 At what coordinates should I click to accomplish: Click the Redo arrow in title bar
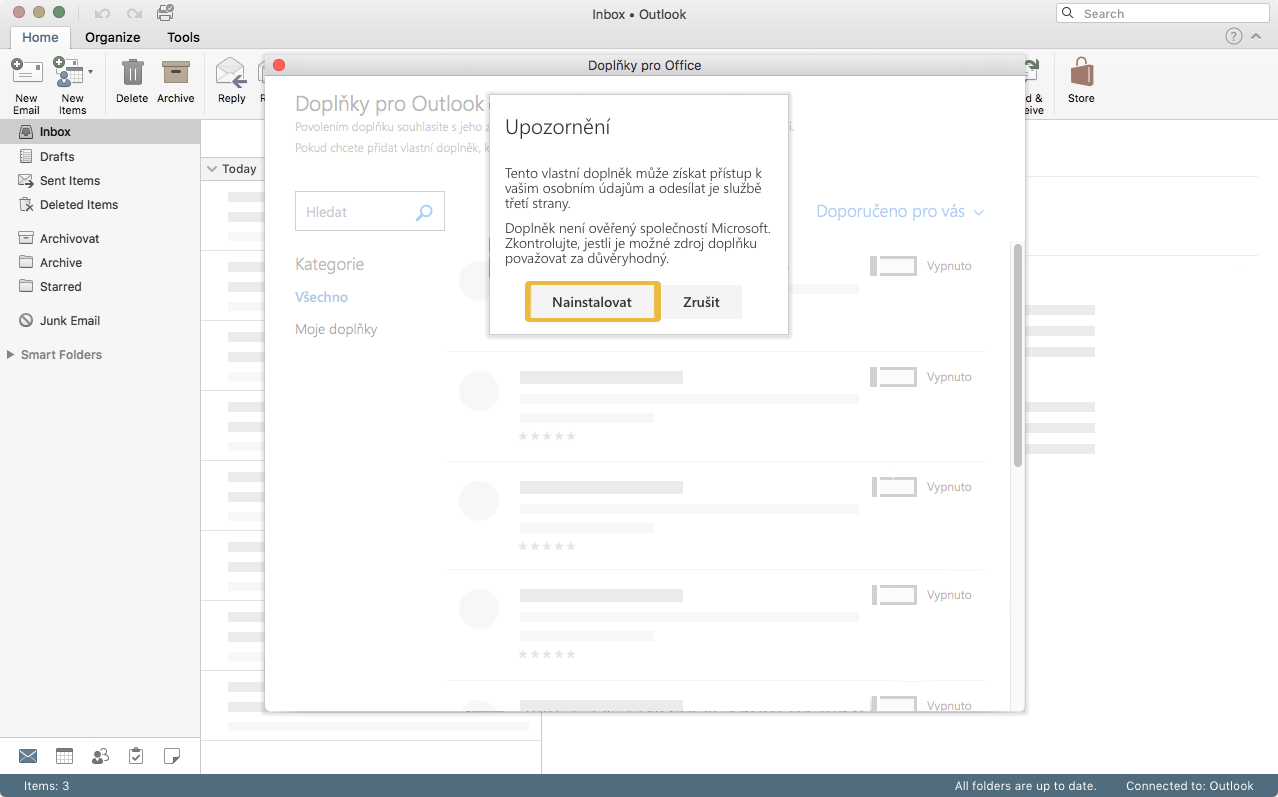(134, 14)
